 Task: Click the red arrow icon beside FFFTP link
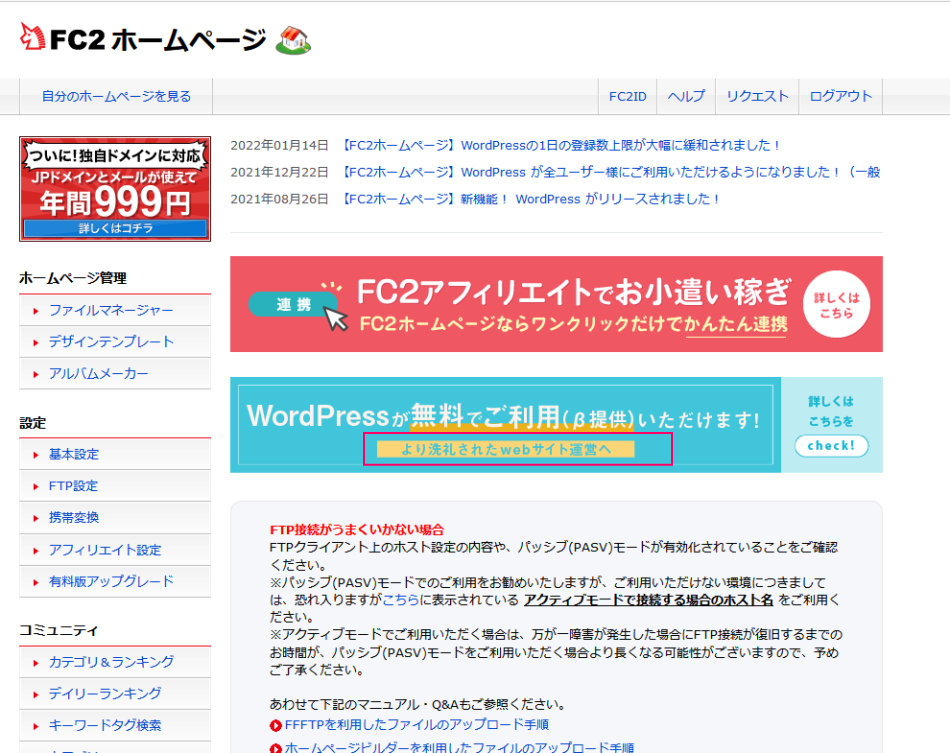click(276, 725)
